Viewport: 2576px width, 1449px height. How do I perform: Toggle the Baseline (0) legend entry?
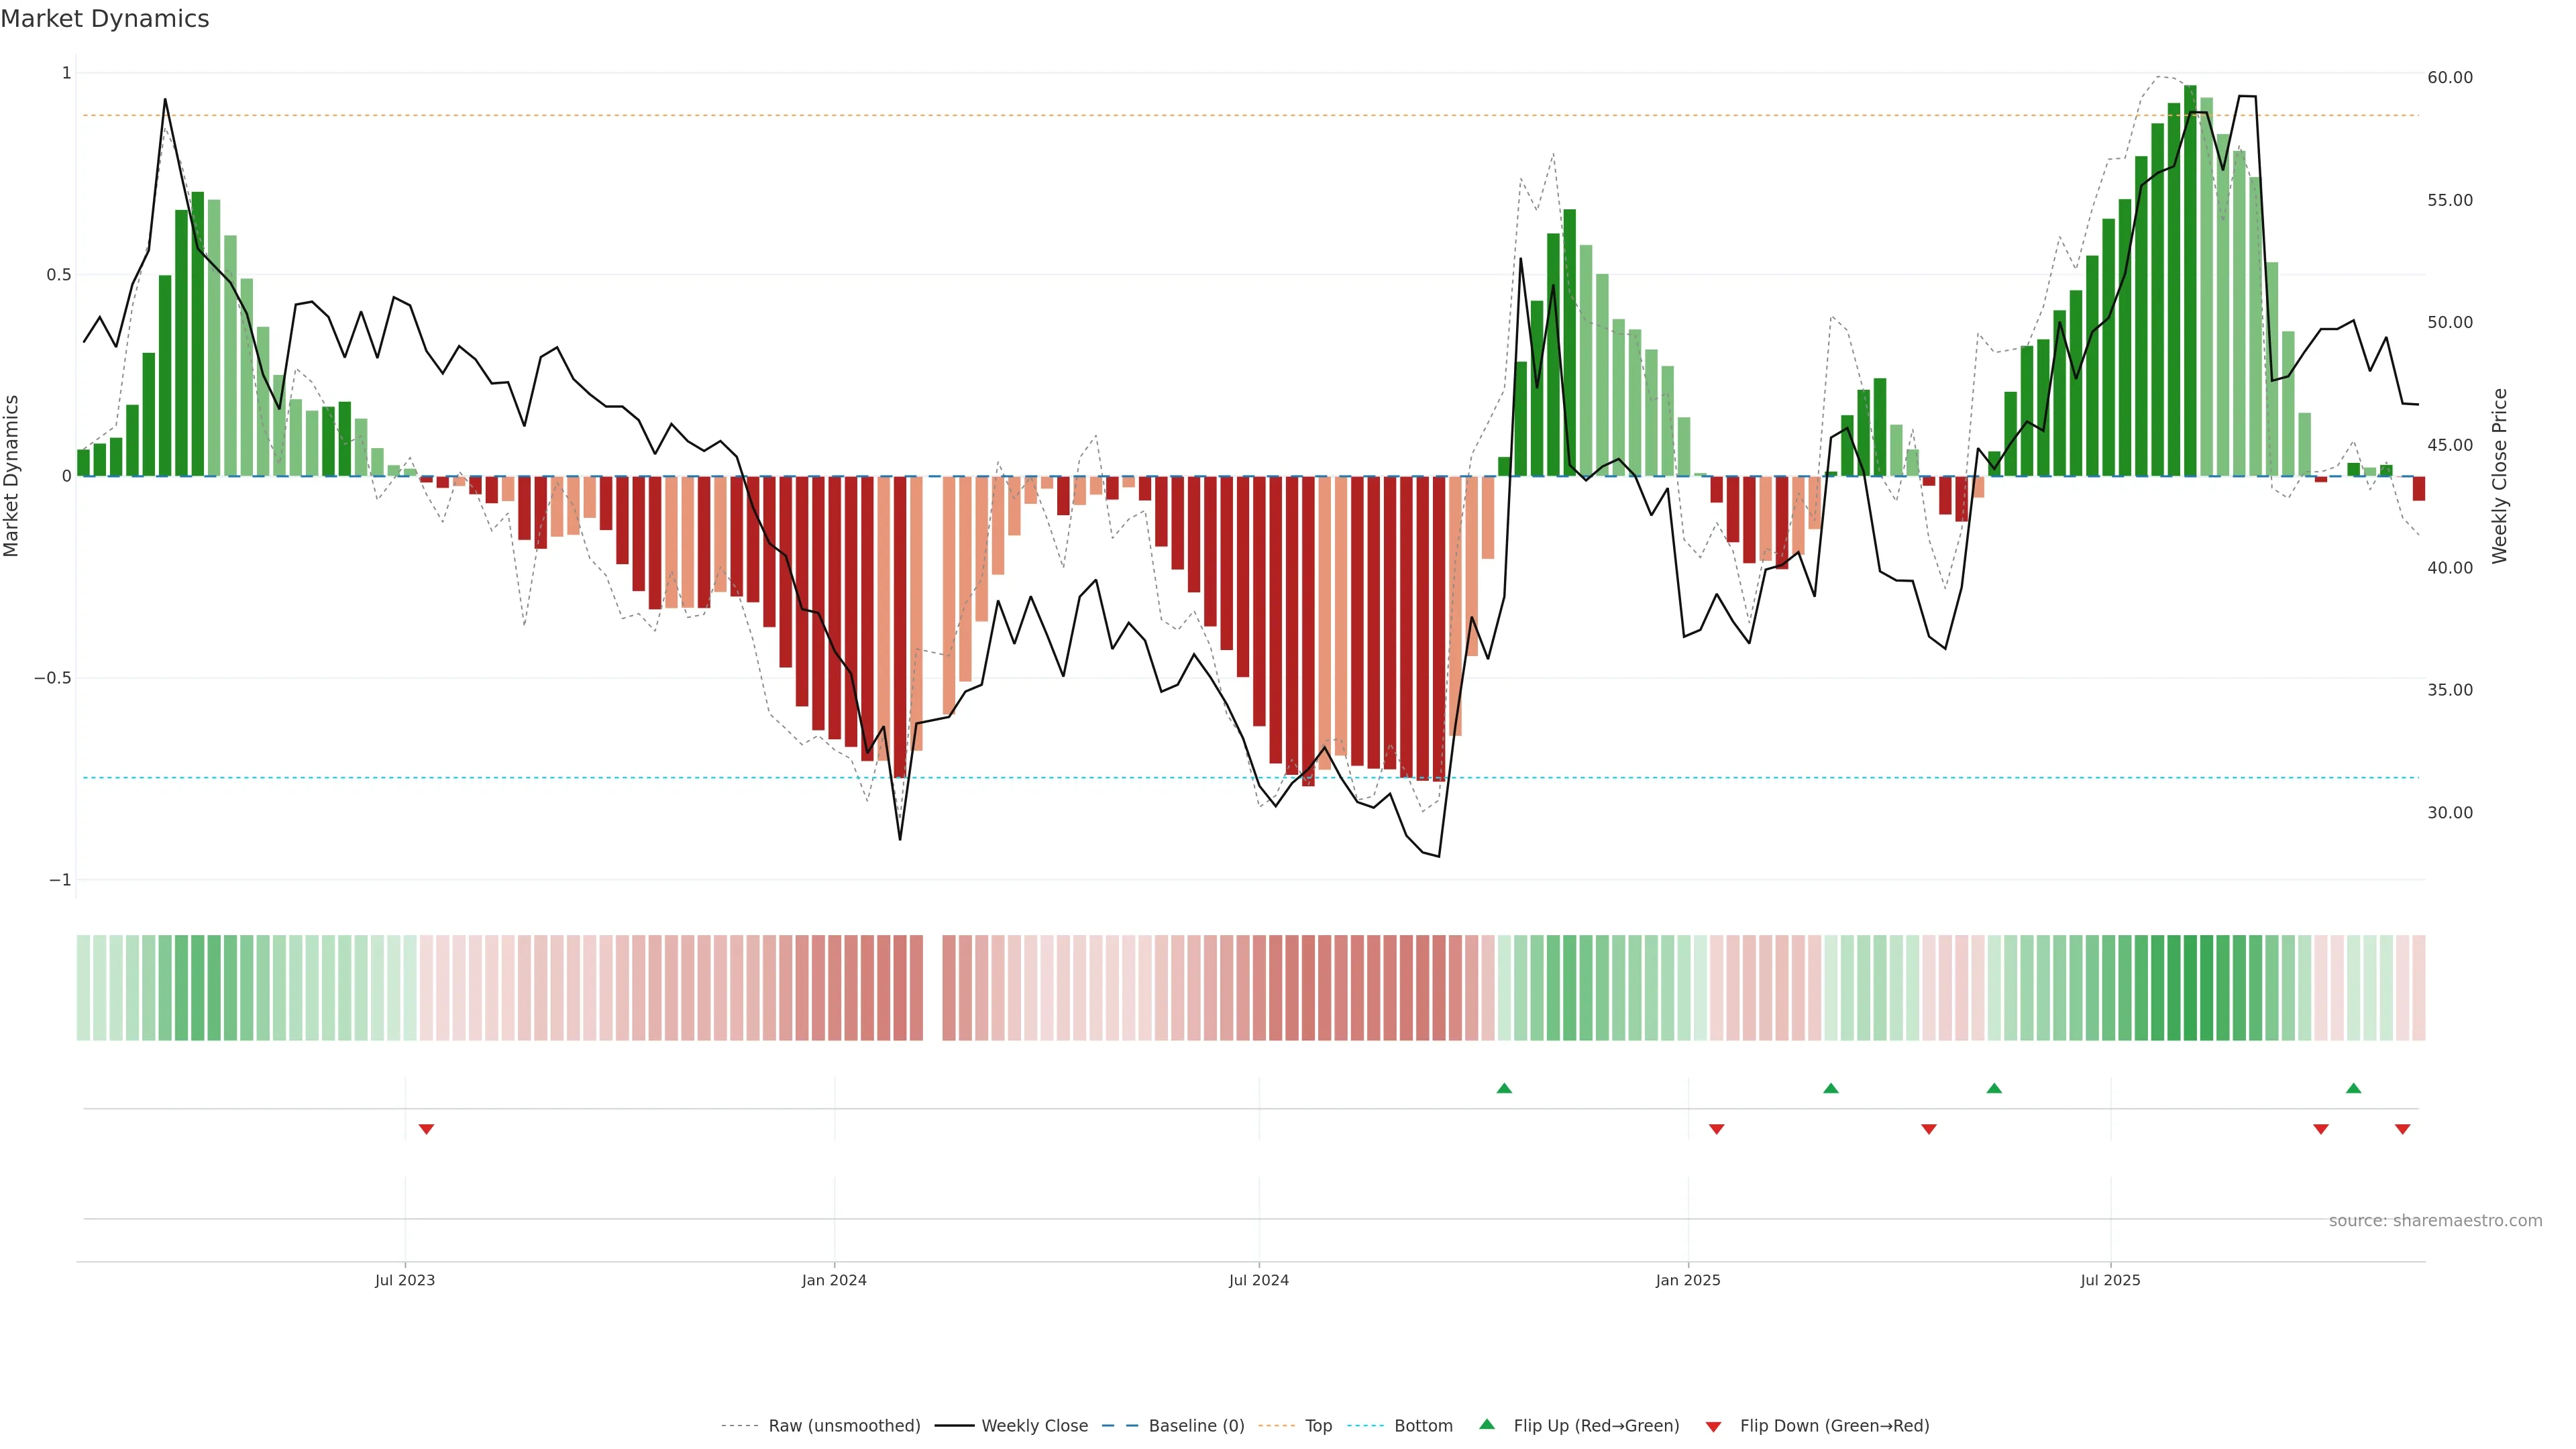1196,1426
